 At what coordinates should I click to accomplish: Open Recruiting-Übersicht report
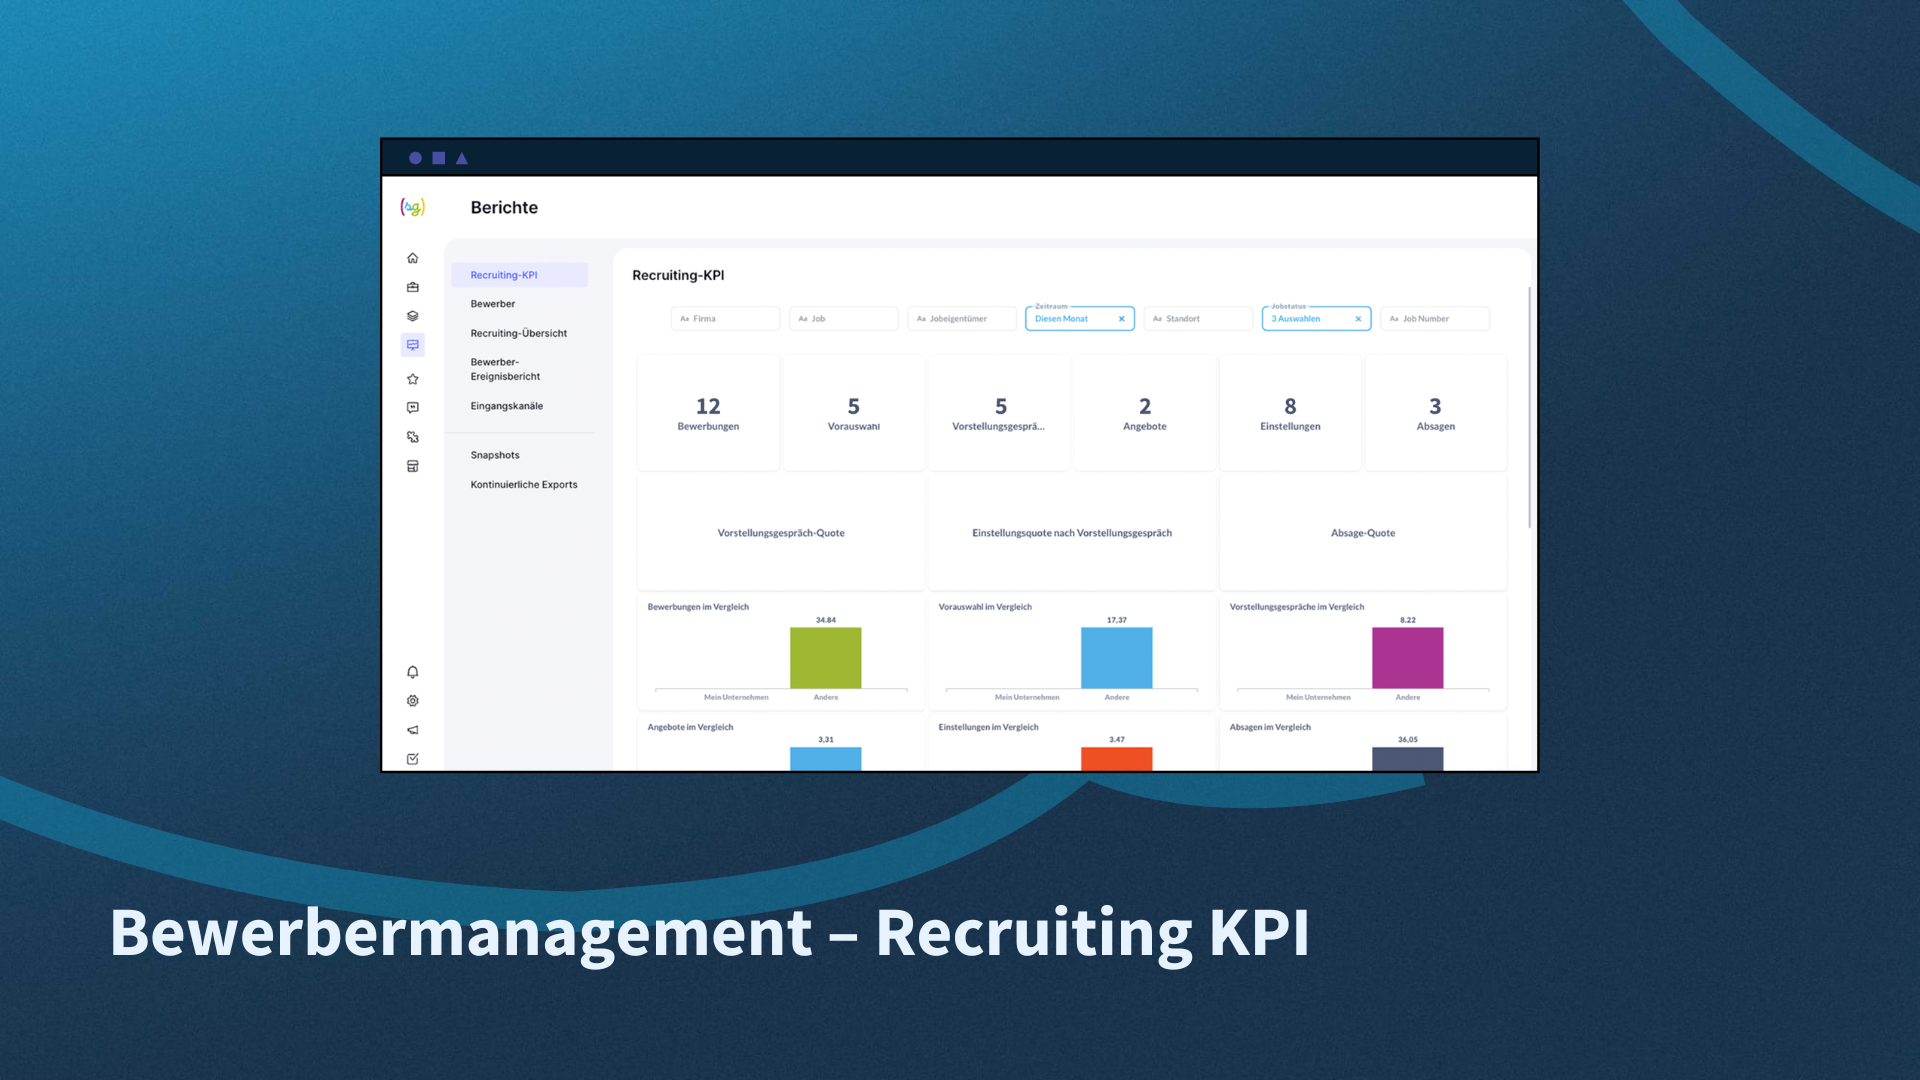click(518, 333)
